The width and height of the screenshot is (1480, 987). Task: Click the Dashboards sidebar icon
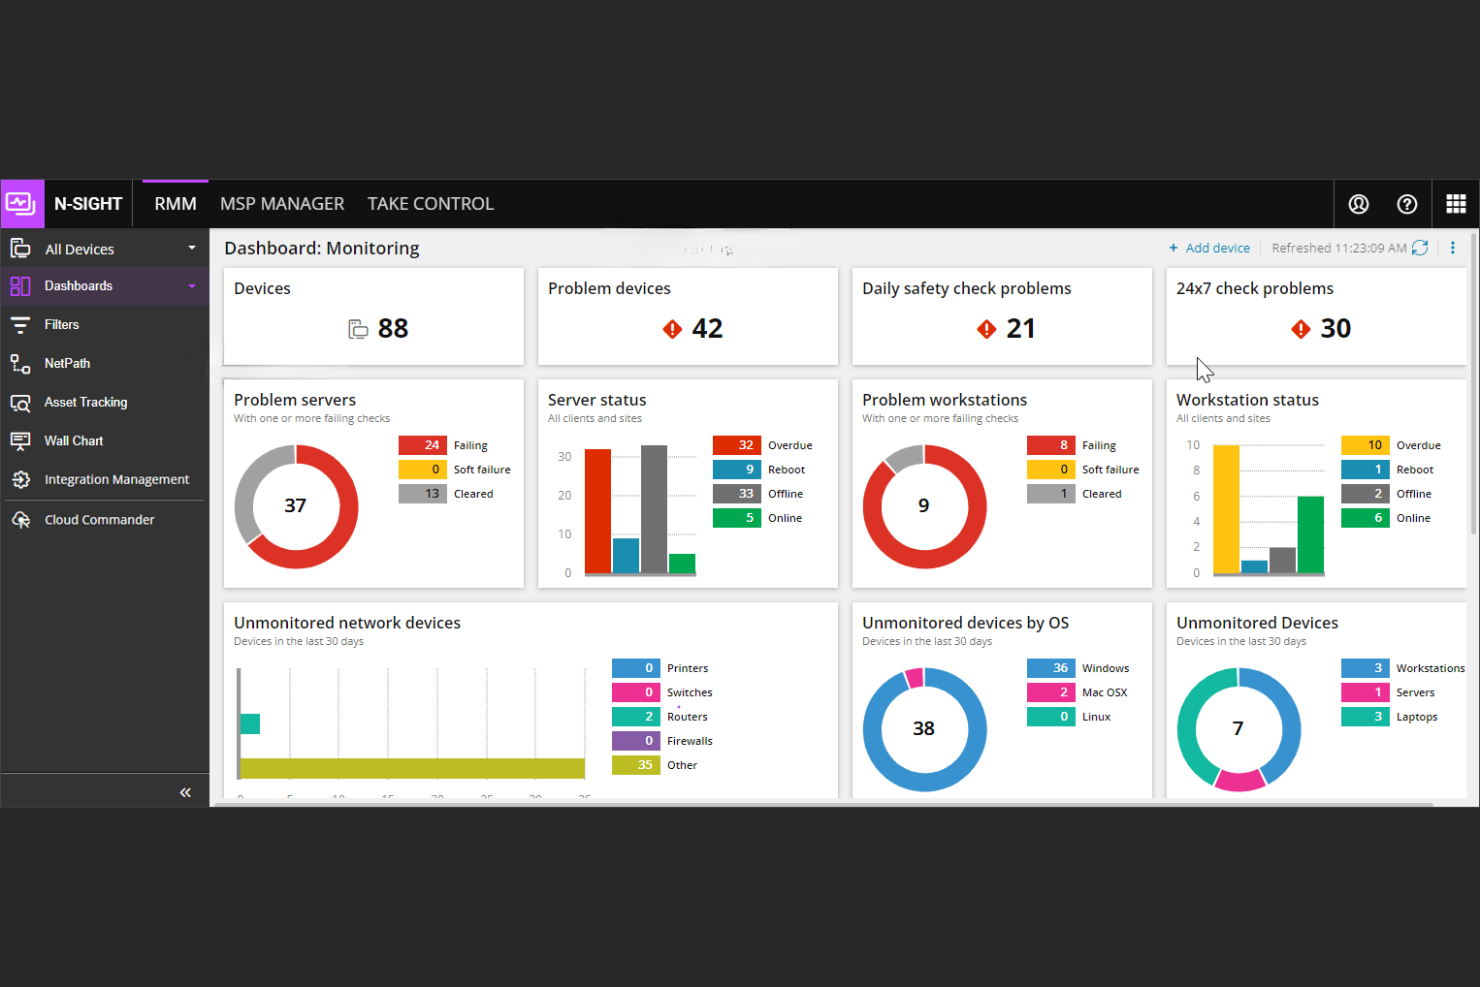coord(20,286)
